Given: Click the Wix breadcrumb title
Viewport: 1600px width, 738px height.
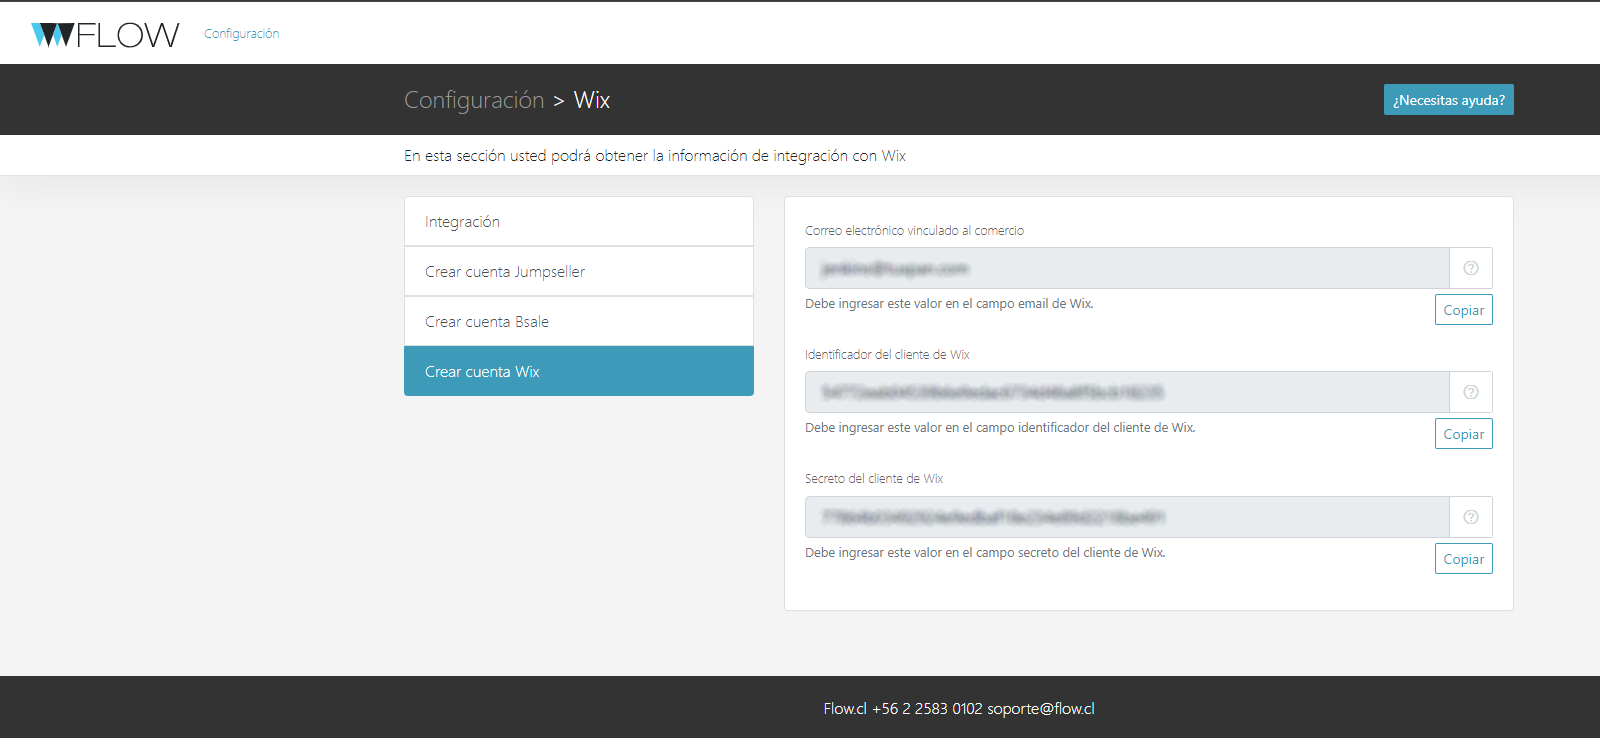Looking at the screenshot, I should (x=592, y=100).
